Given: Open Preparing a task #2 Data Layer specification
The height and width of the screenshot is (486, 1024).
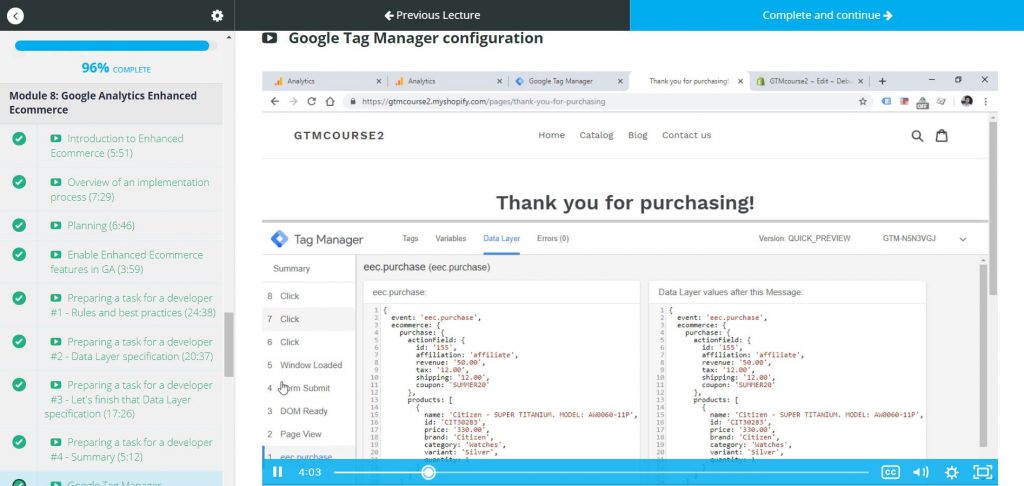Looking at the screenshot, I should click(x=131, y=349).
